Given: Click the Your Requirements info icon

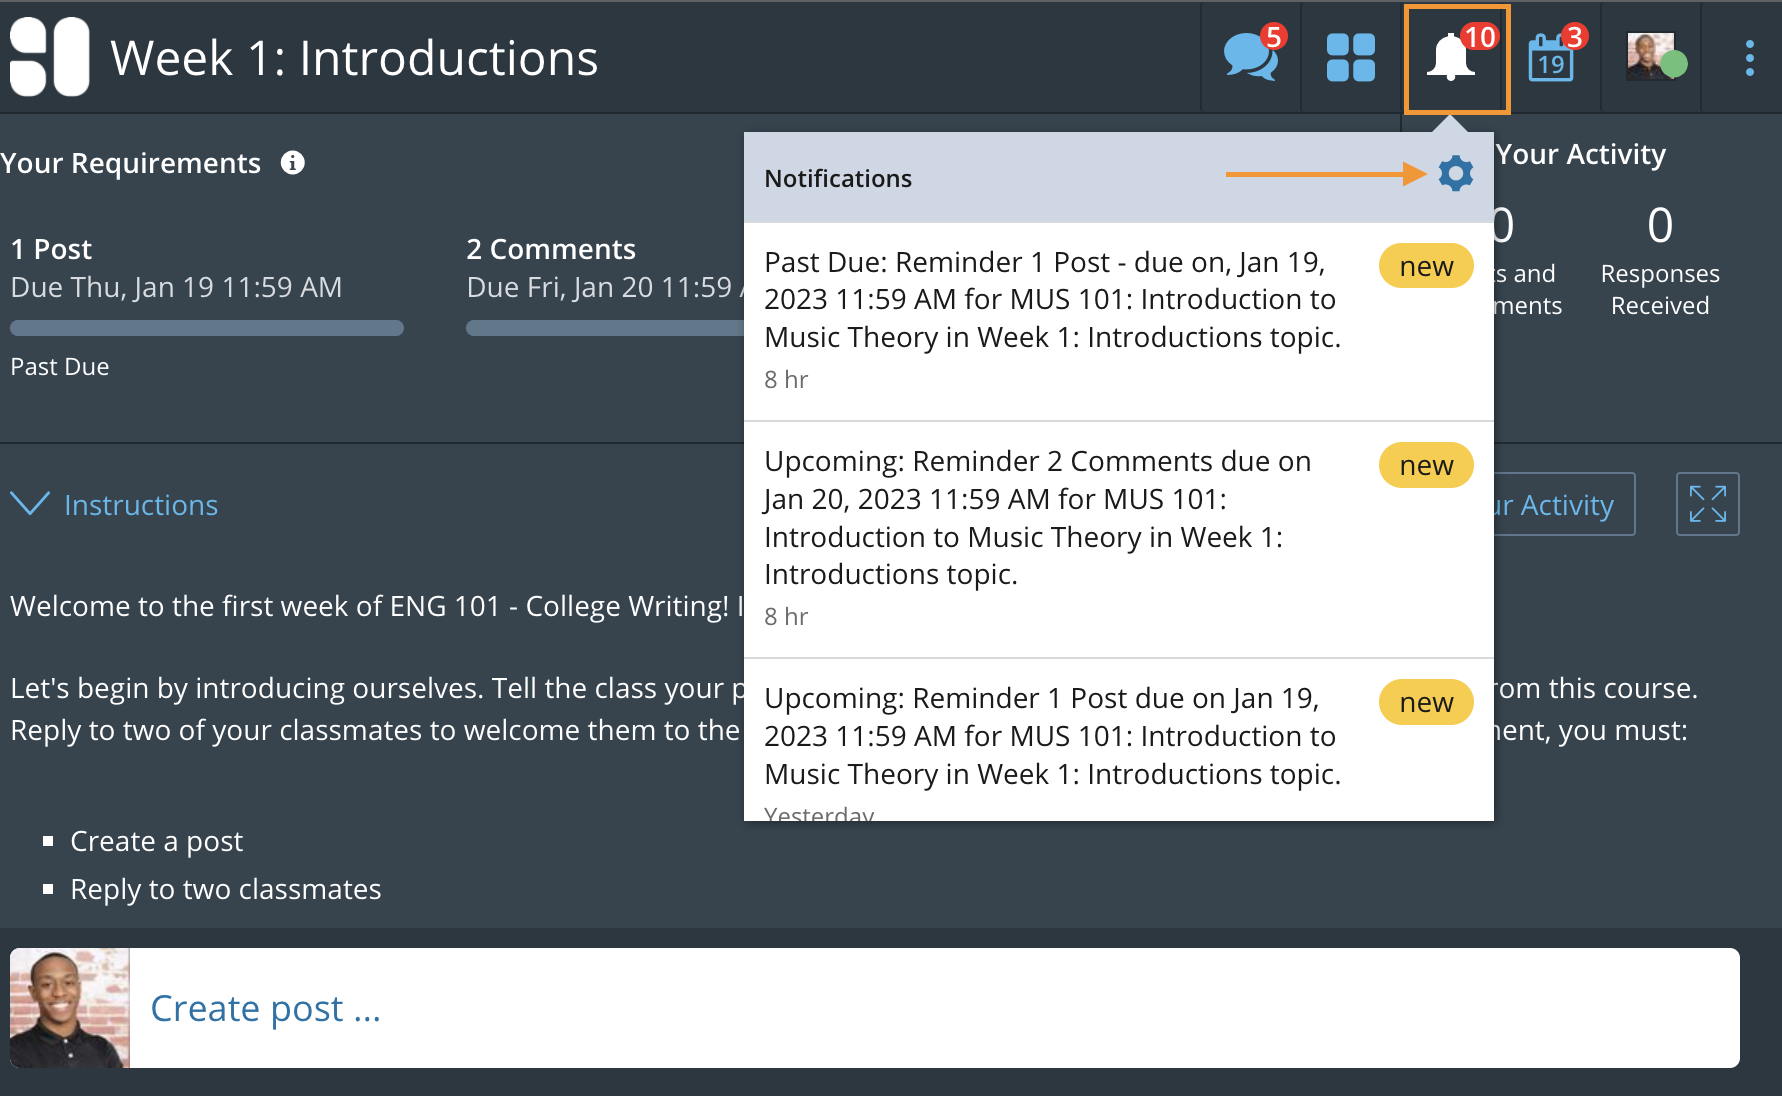Looking at the screenshot, I should pyautogui.click(x=292, y=163).
